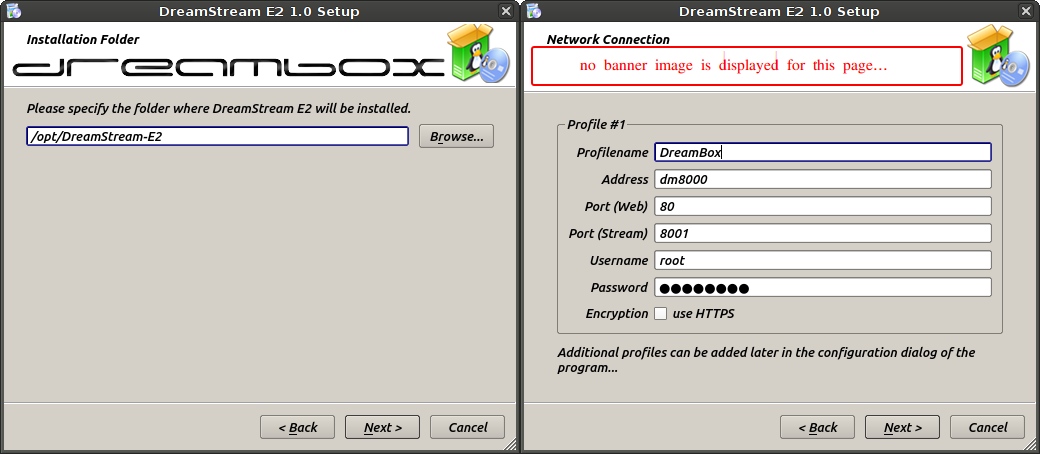Screen dimensions: 1040x454
Task: Close the Network Connection setup window
Action: point(1026,11)
